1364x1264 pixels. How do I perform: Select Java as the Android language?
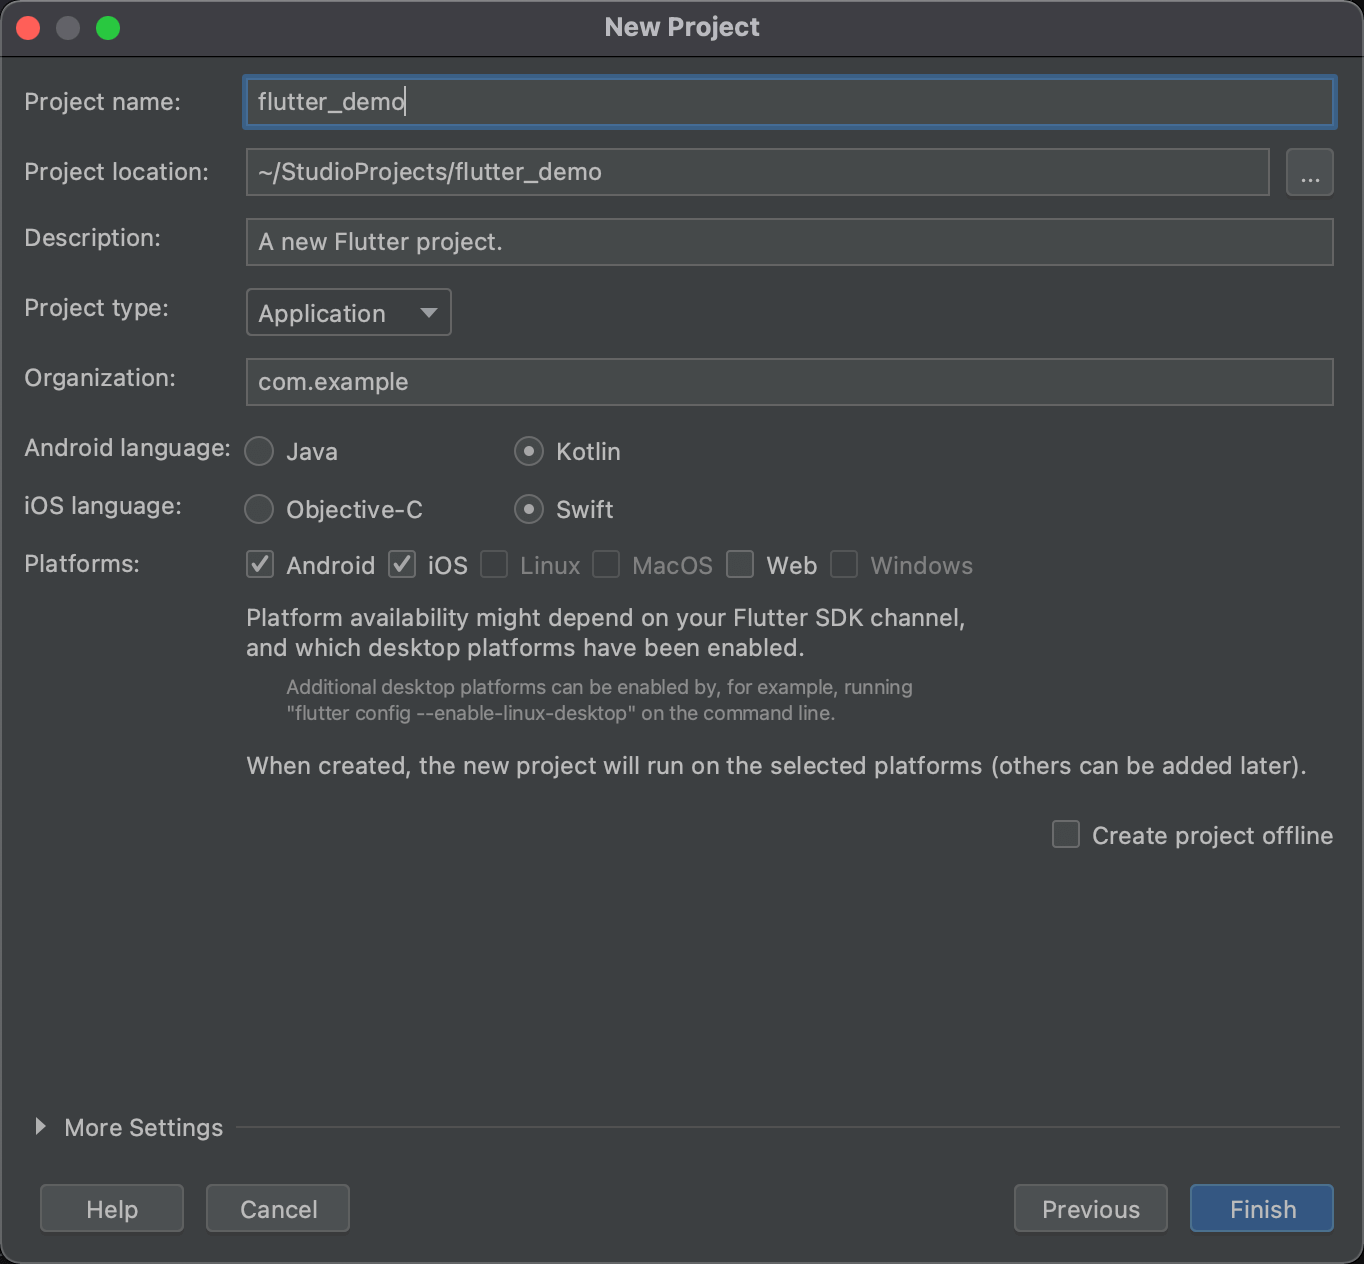click(x=260, y=452)
